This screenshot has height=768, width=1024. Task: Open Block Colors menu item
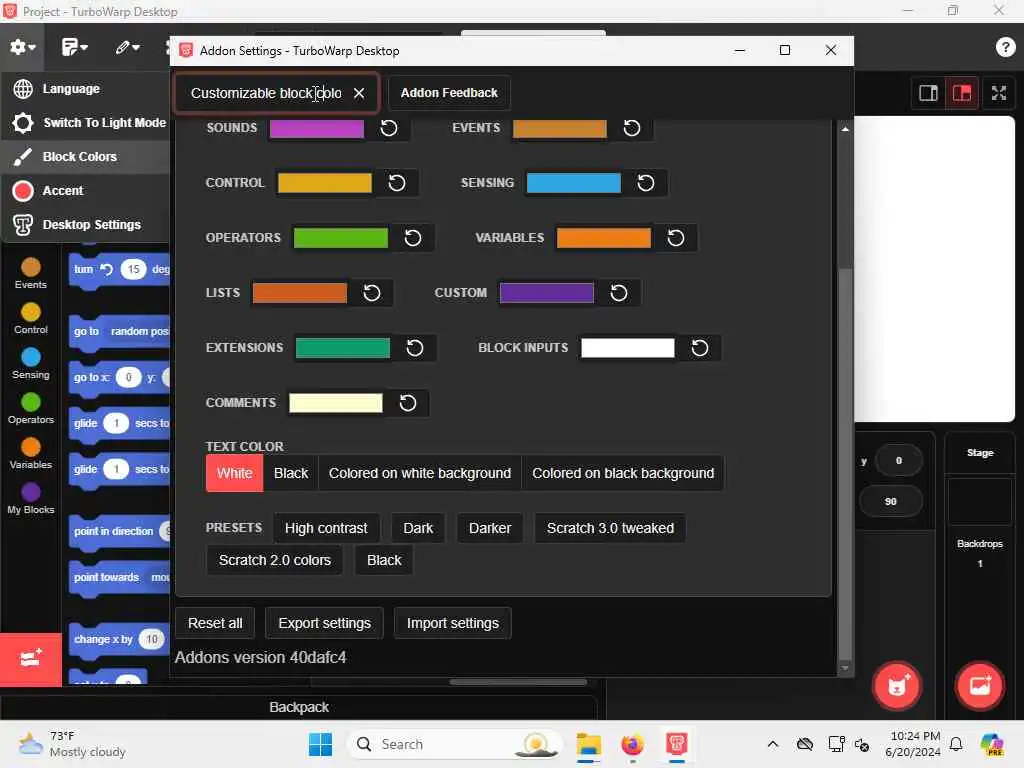[x=85, y=157]
